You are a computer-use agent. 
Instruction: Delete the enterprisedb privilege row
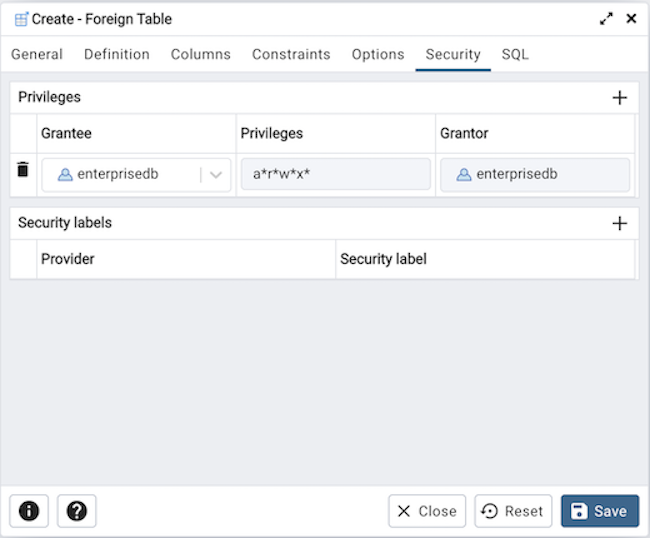tap(23, 170)
